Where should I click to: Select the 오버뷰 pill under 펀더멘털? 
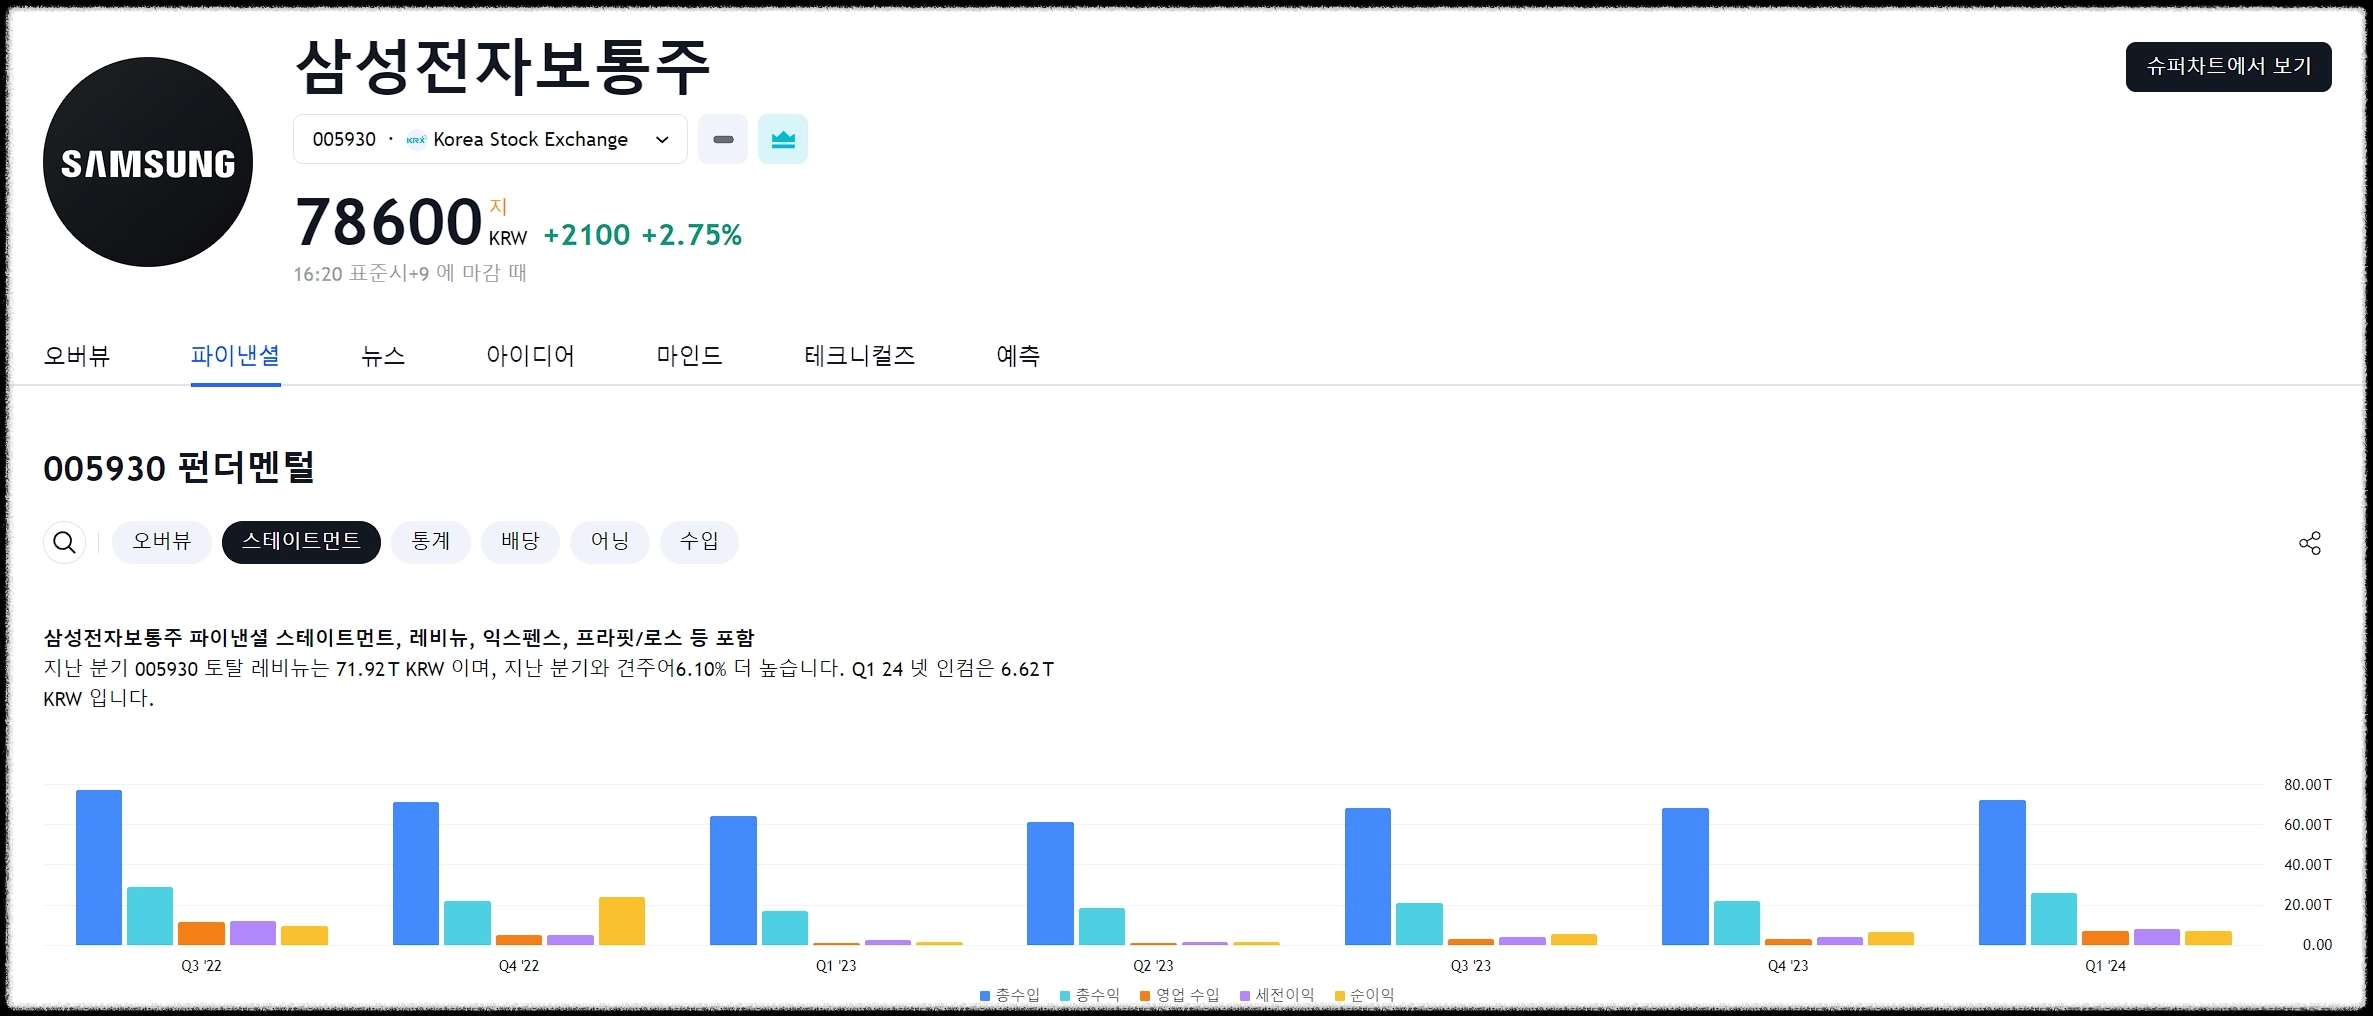click(161, 542)
